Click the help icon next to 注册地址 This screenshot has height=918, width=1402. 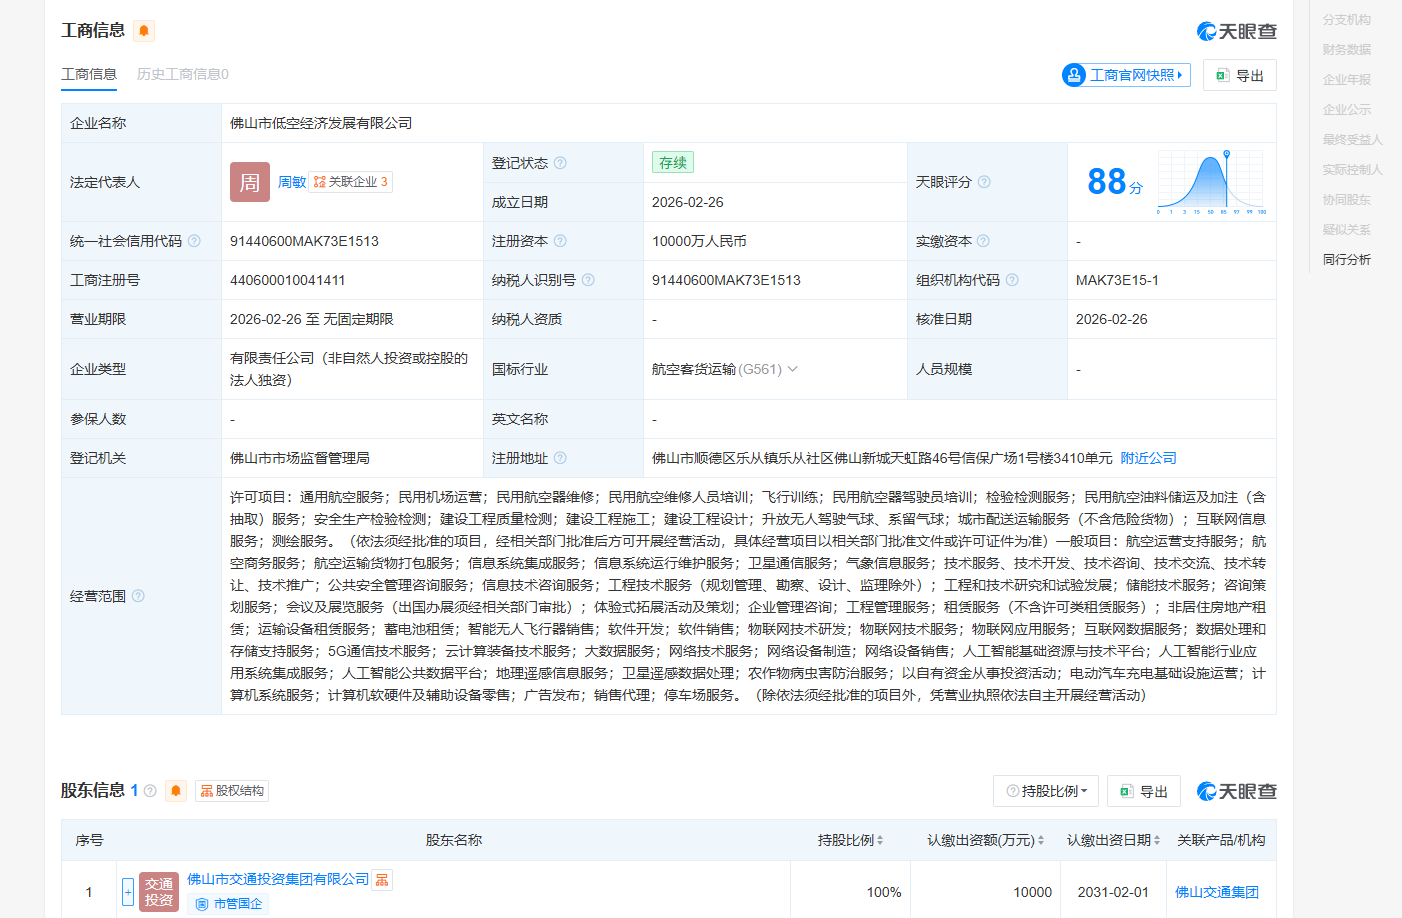[x=560, y=458]
